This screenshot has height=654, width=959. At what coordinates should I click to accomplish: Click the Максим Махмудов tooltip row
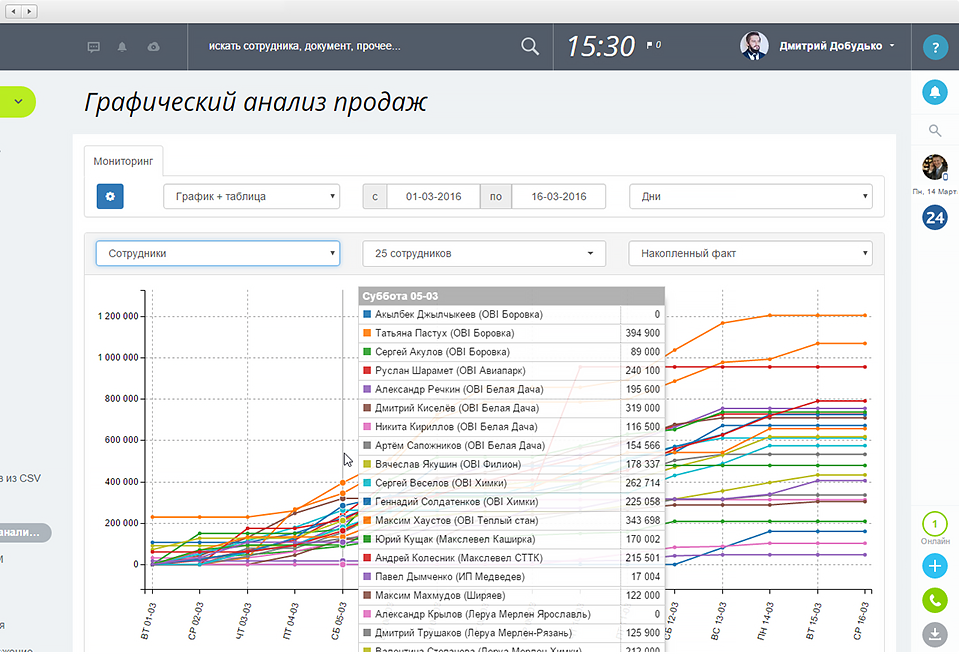click(x=511, y=595)
